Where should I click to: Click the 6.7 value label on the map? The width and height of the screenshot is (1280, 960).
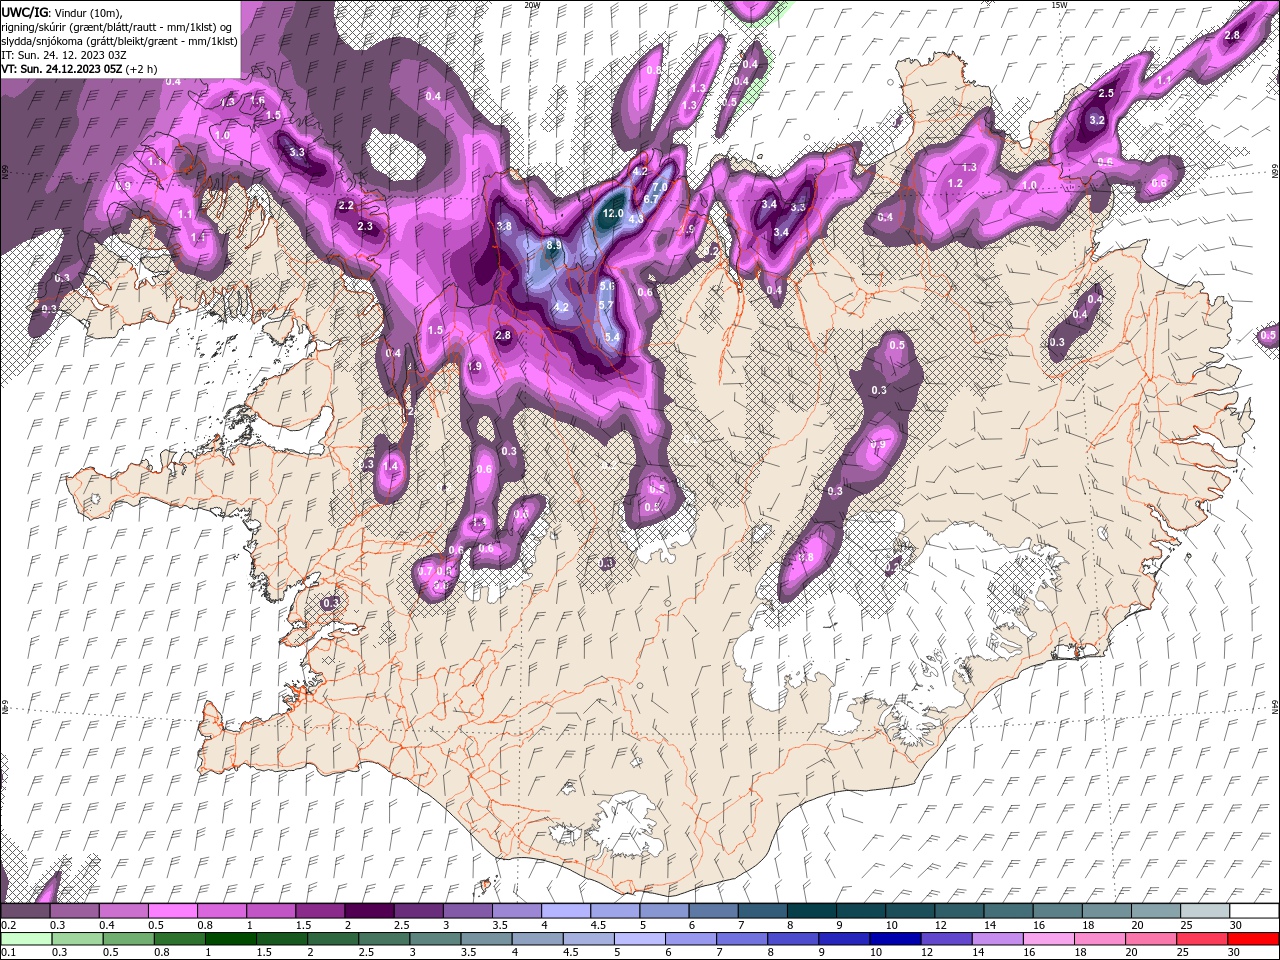coord(650,199)
